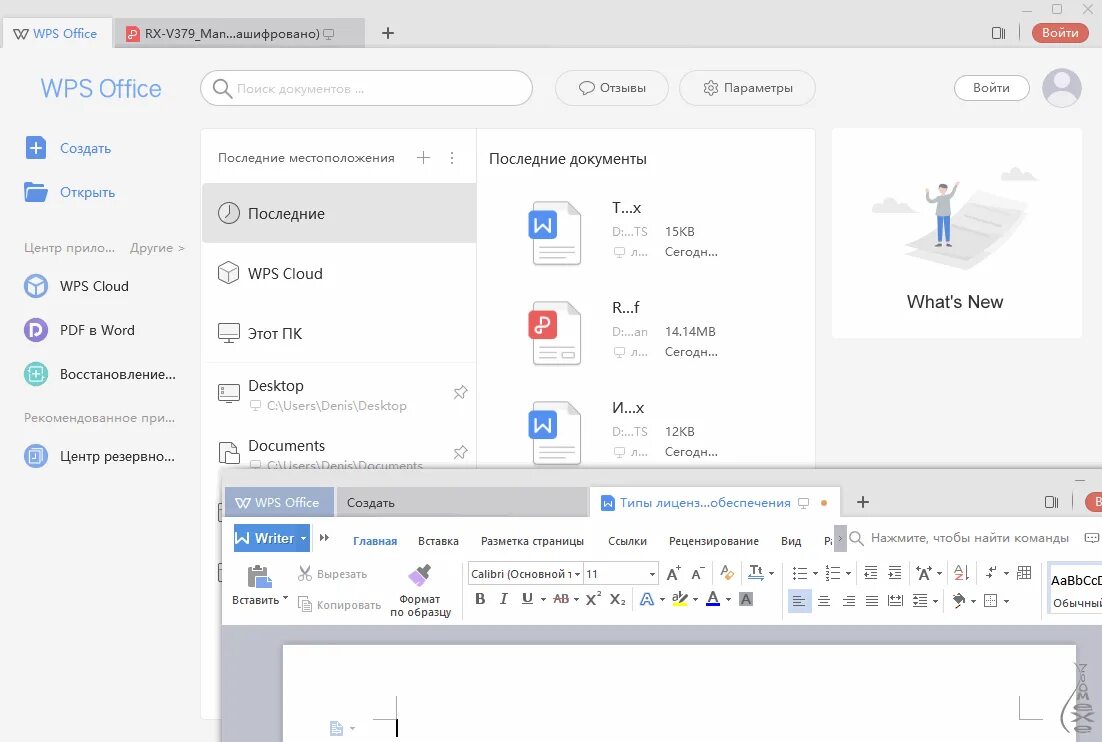The width and height of the screenshot is (1102, 742).
Task: Click the Clear formatting eraser icon
Action: tap(727, 573)
